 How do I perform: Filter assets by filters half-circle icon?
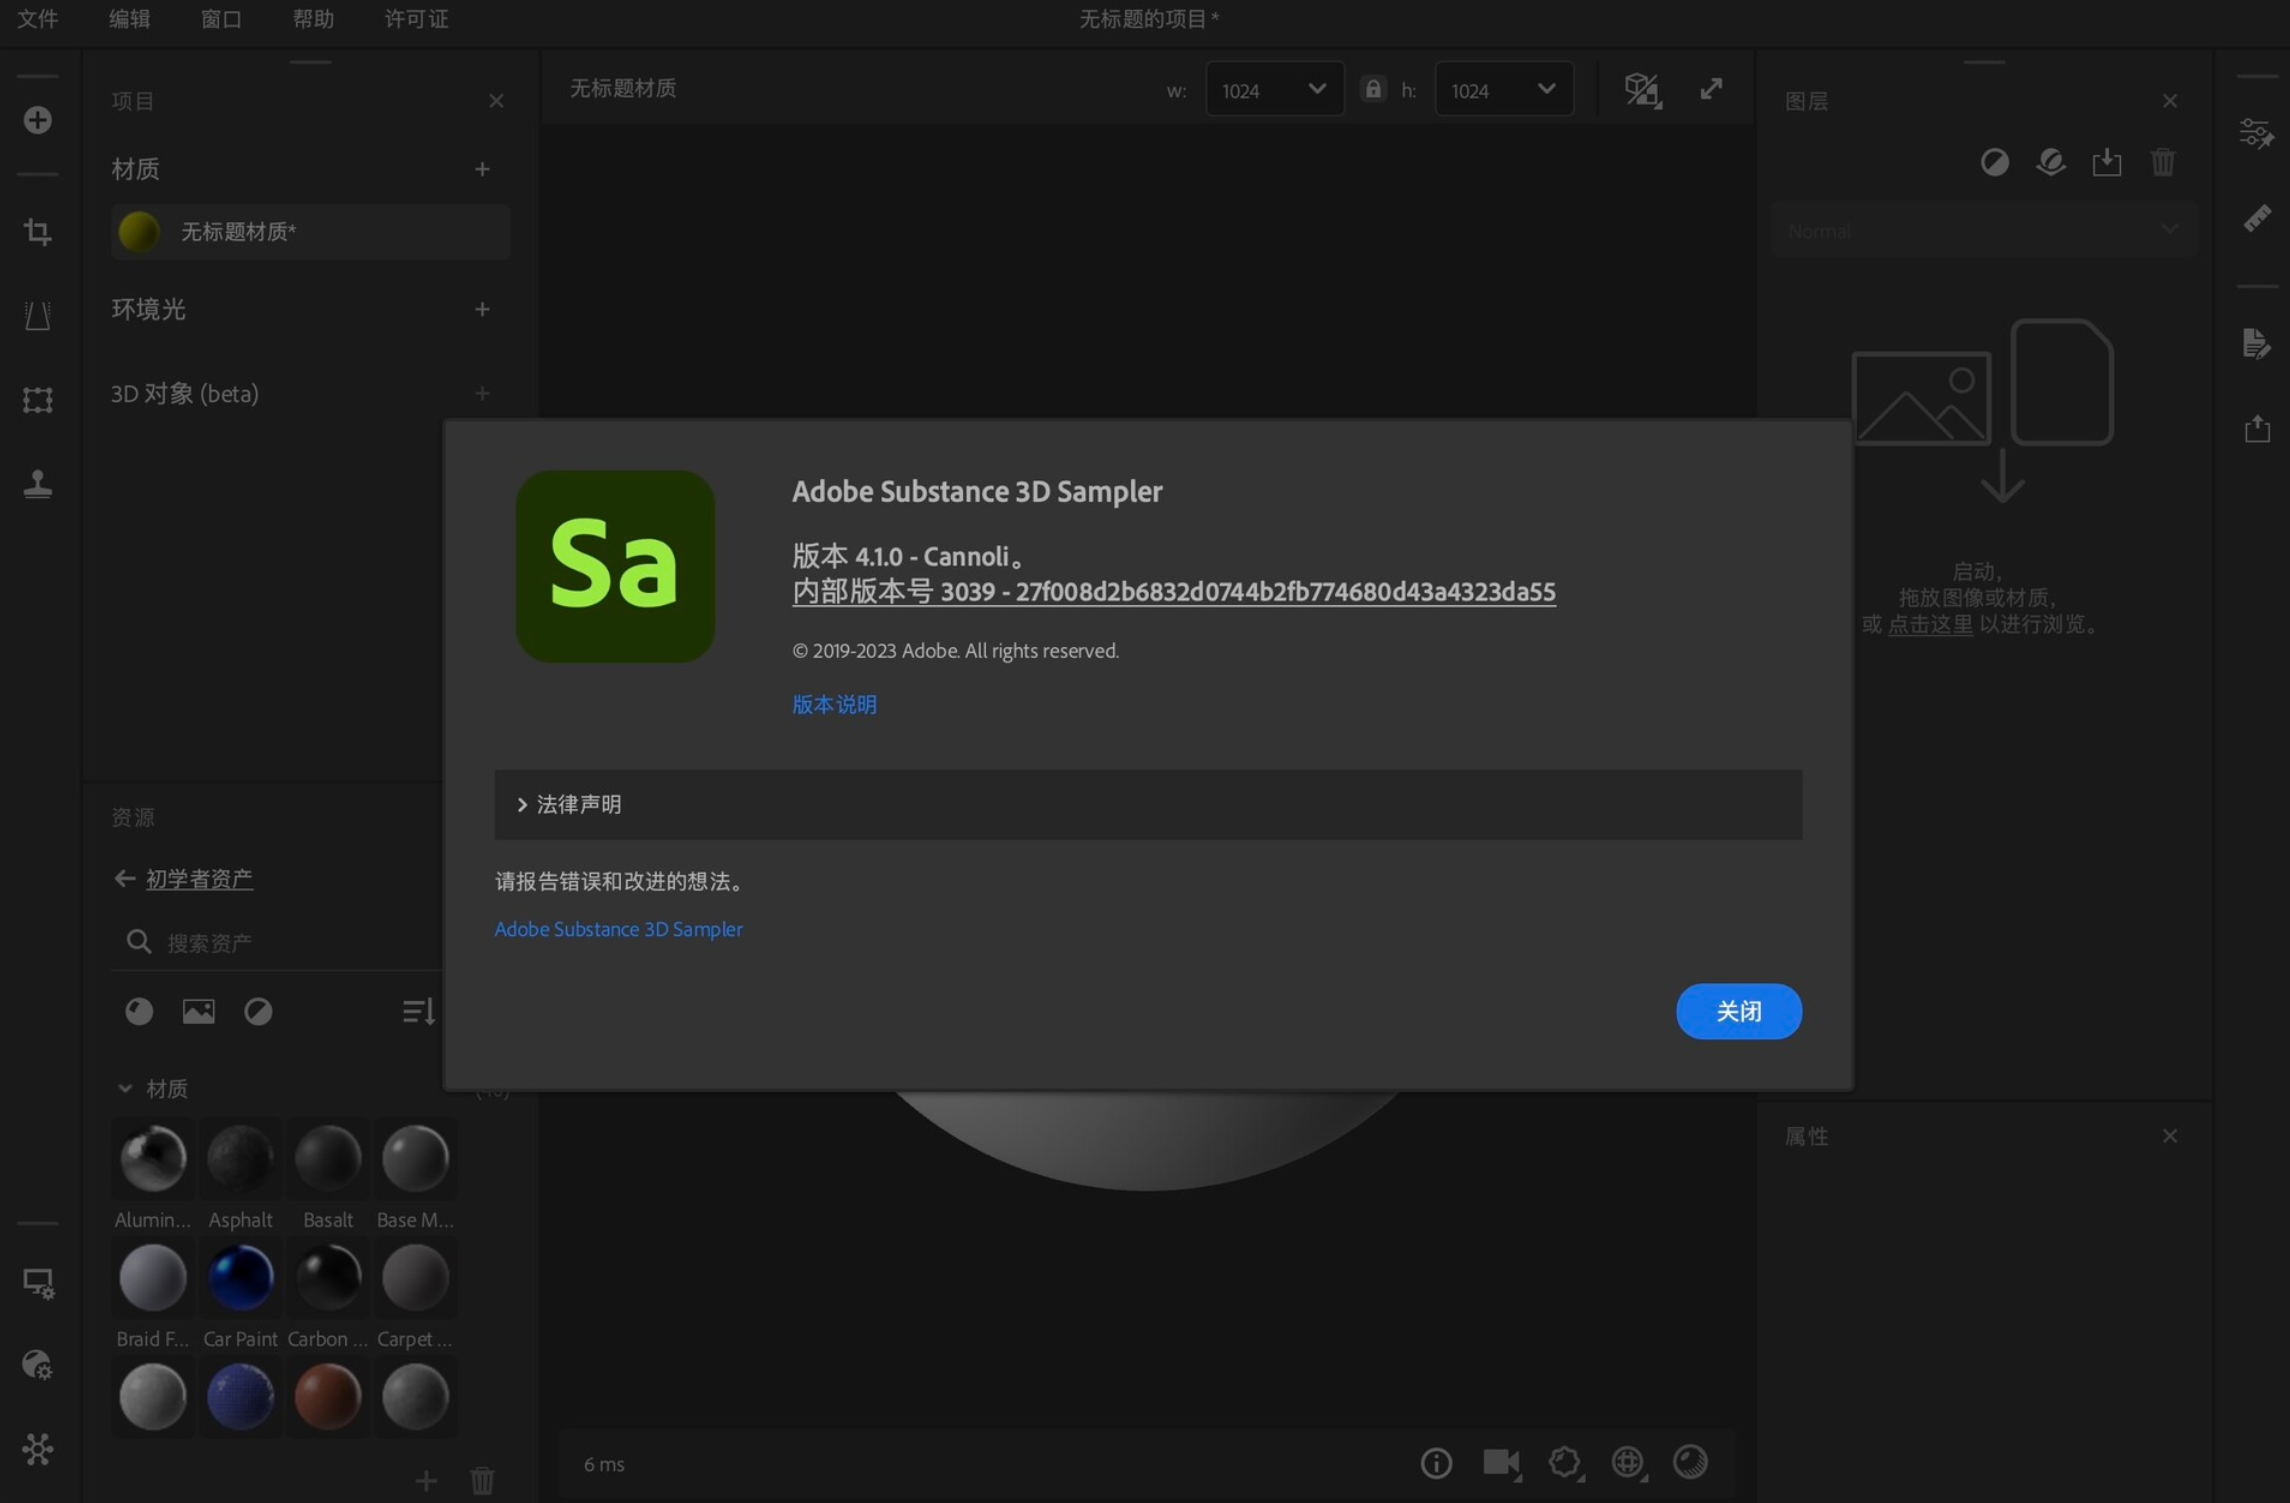(258, 1012)
